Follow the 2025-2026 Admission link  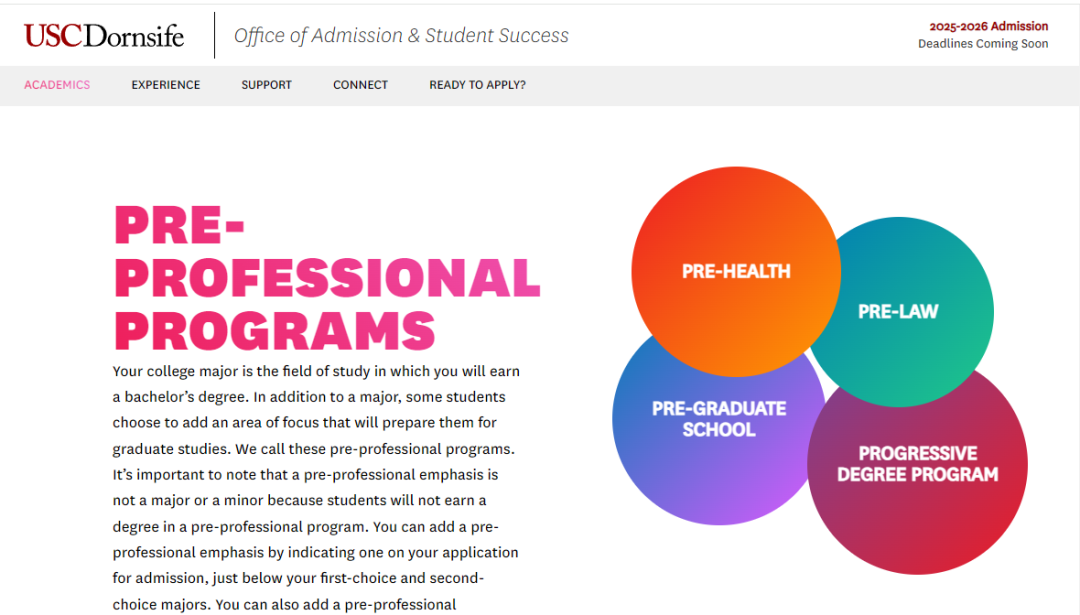click(x=988, y=26)
